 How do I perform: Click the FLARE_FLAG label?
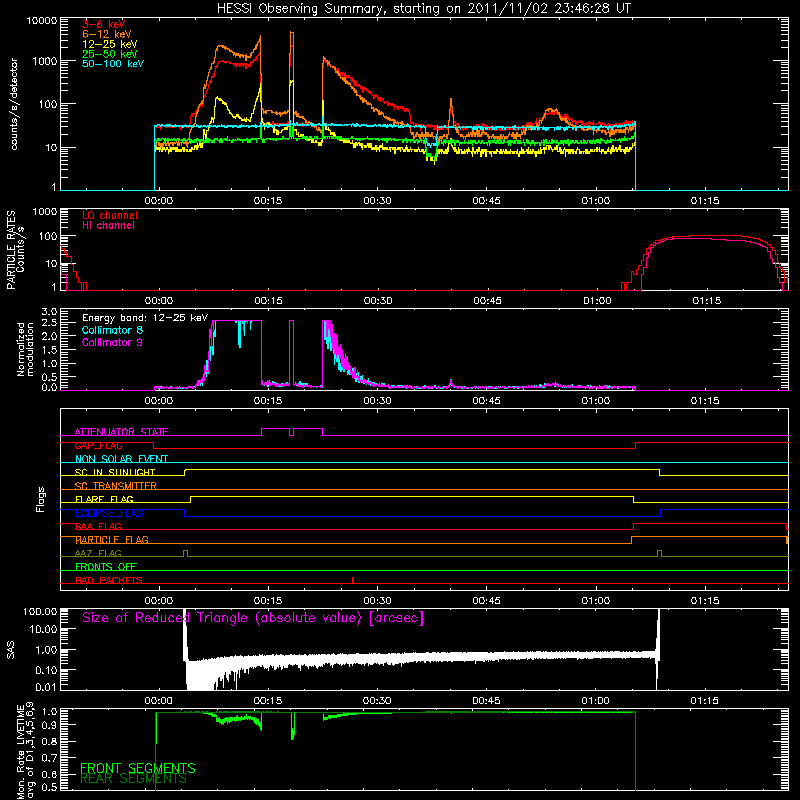click(104, 499)
